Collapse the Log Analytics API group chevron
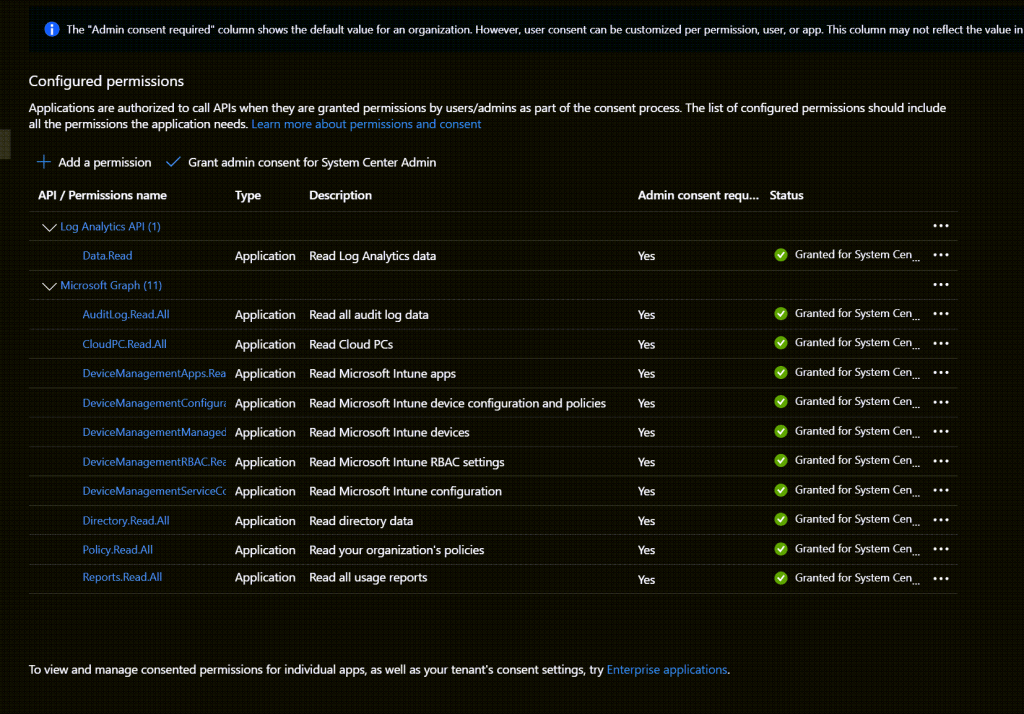 click(x=48, y=227)
